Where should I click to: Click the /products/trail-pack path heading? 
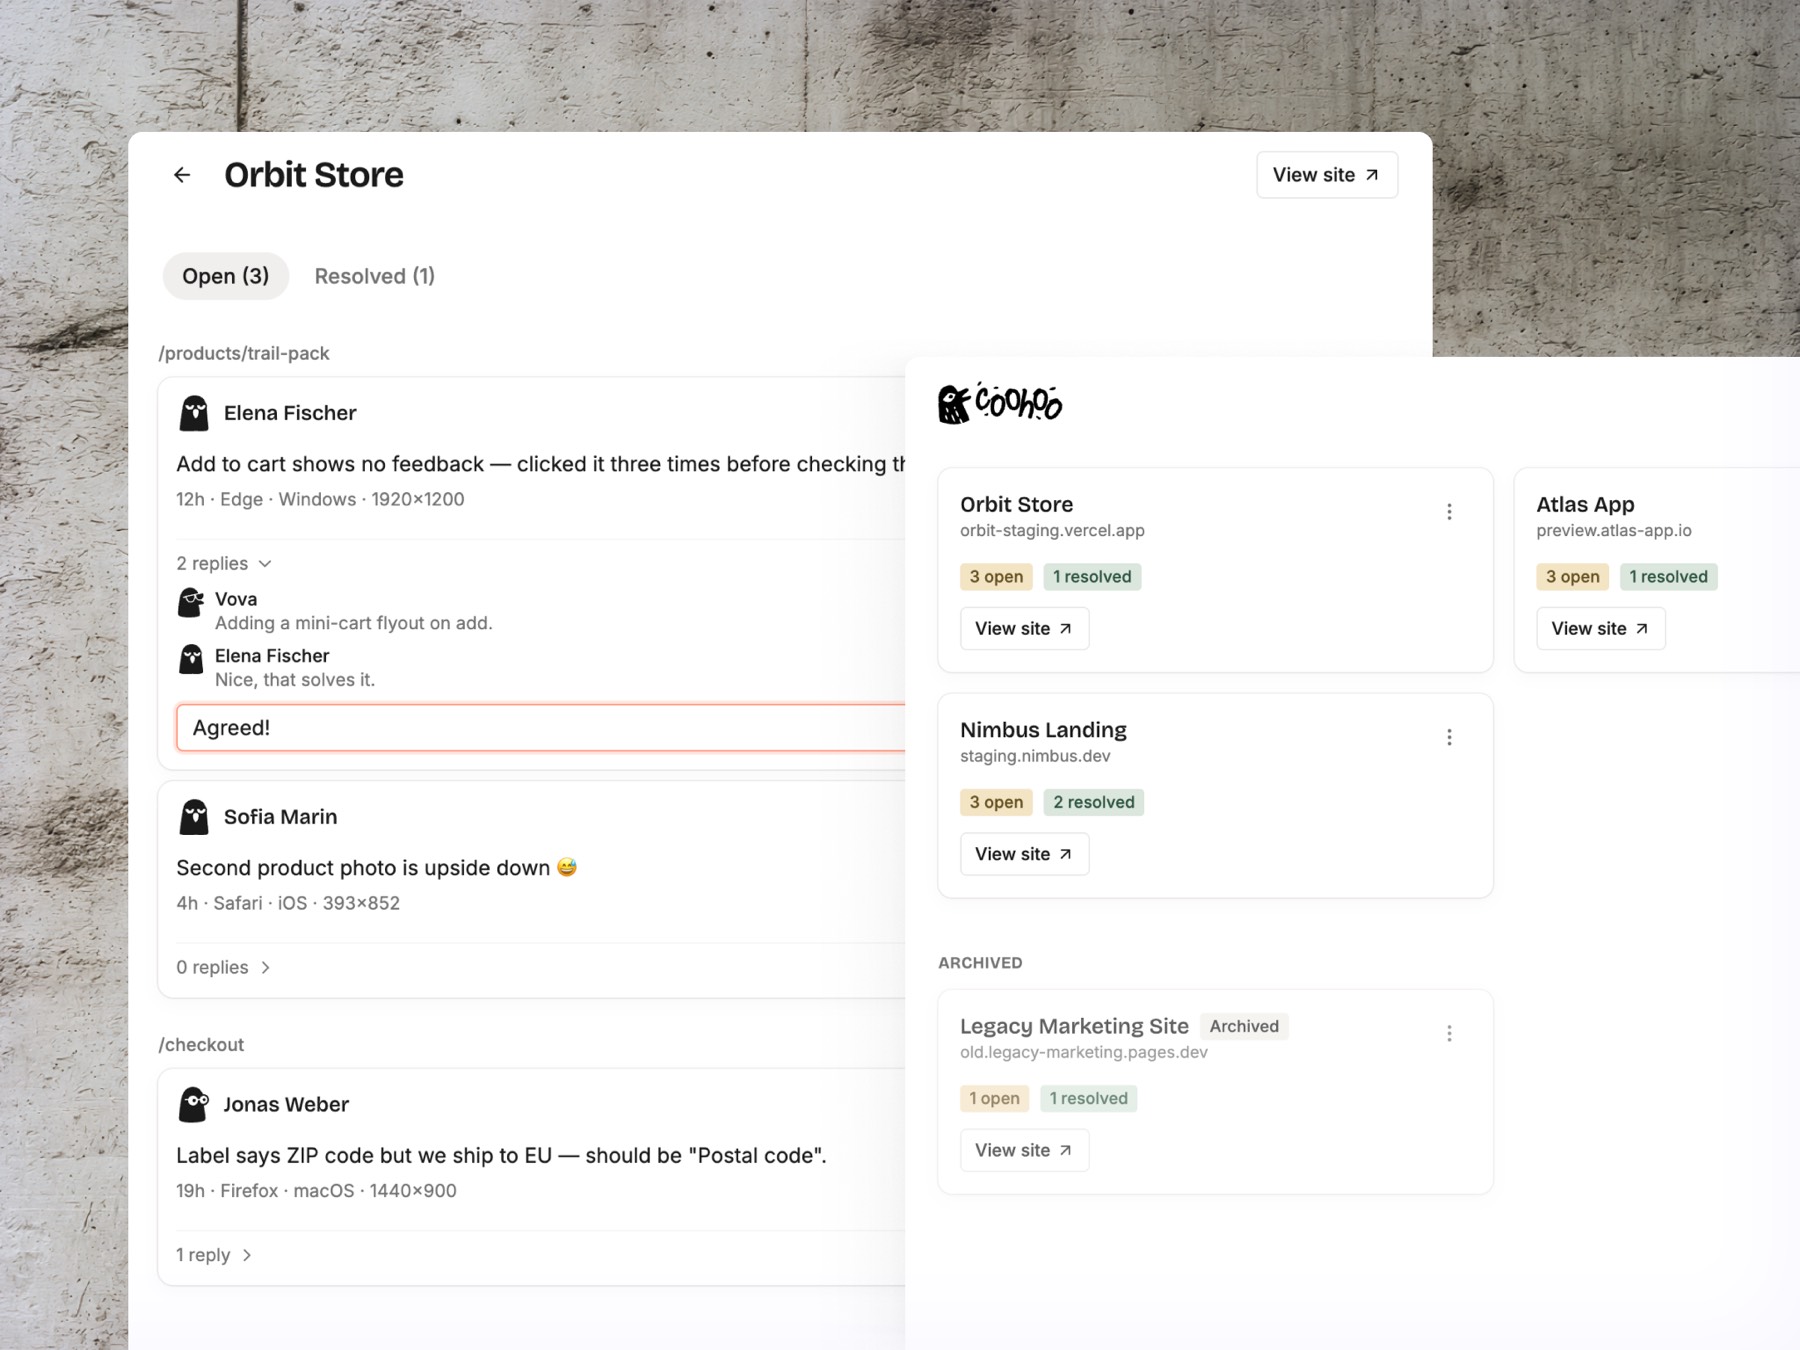pos(244,354)
